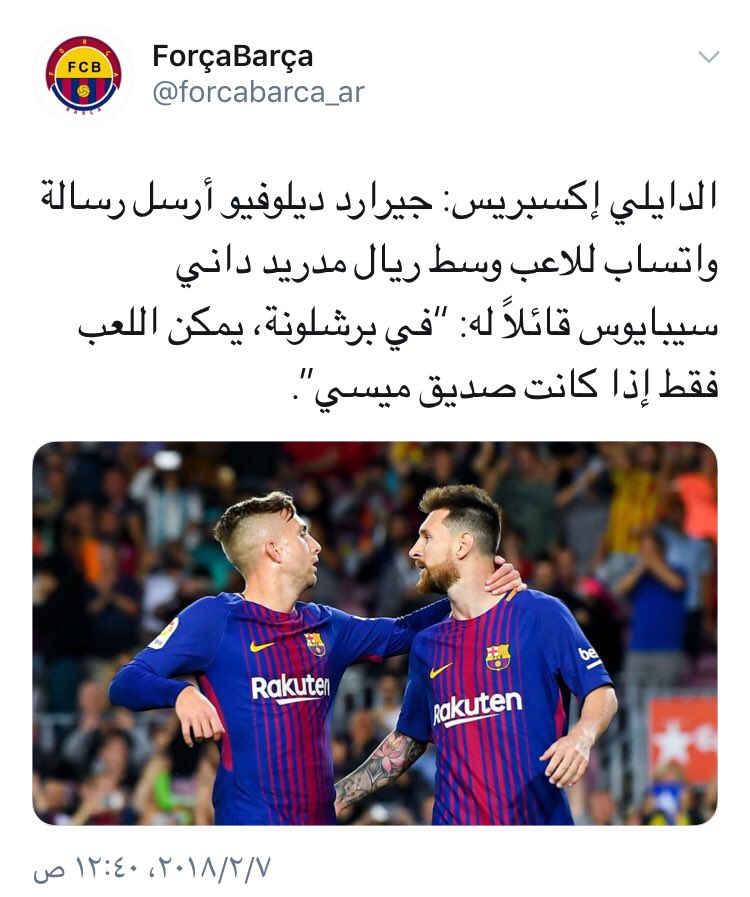Click the Rakuten logo on right jersey
Viewport: 750px width, 897px height.
click(477, 709)
